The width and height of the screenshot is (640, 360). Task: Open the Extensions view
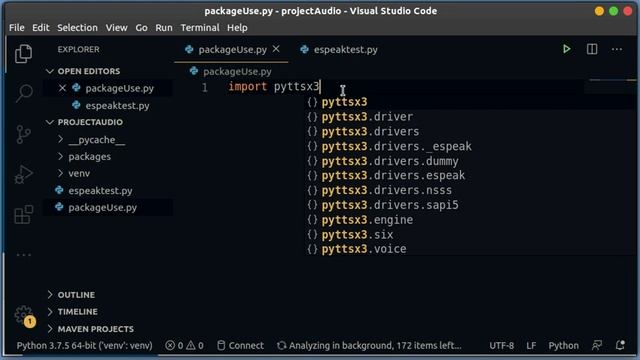[x=23, y=214]
